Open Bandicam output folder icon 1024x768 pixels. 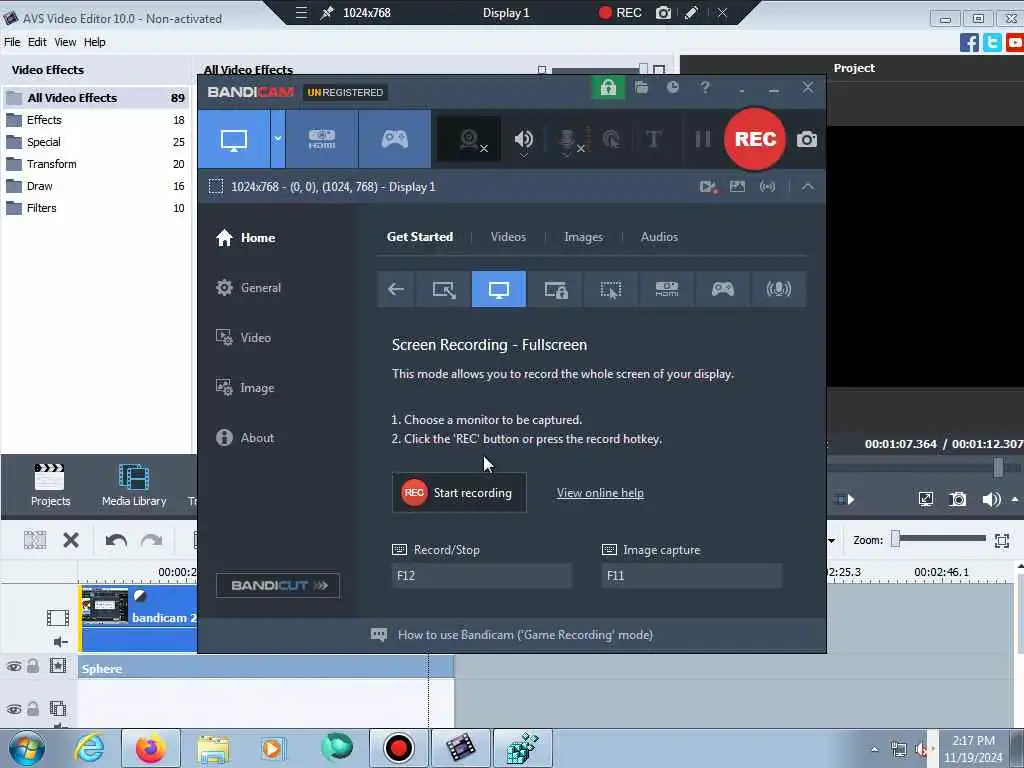coord(641,88)
